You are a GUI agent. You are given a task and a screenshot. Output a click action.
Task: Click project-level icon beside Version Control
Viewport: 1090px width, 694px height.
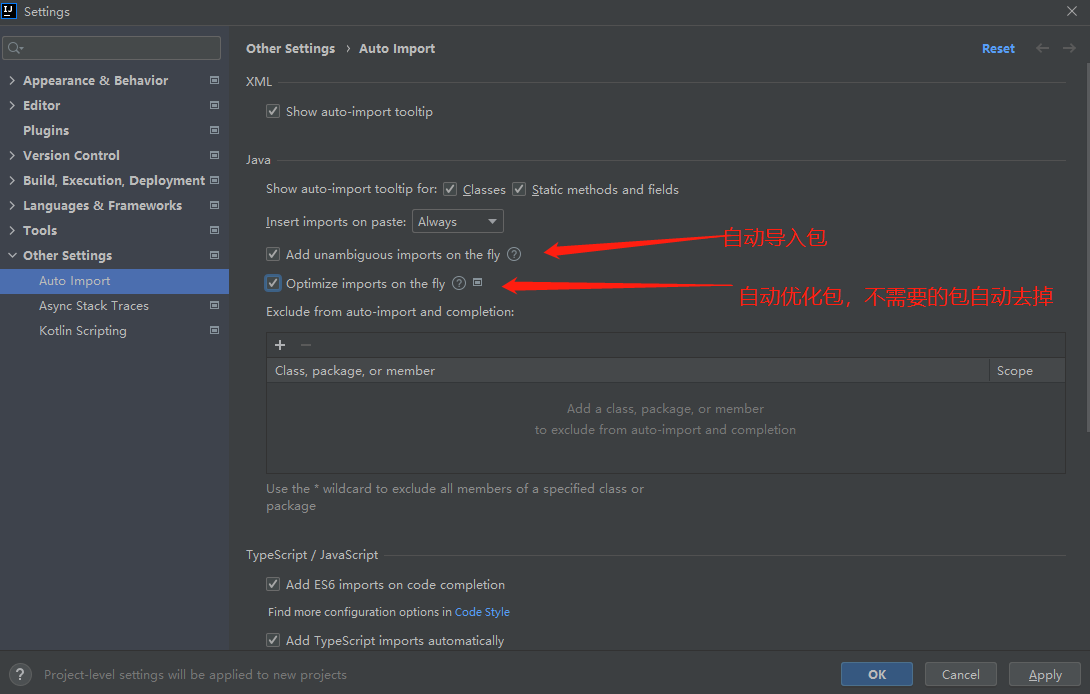click(x=214, y=156)
